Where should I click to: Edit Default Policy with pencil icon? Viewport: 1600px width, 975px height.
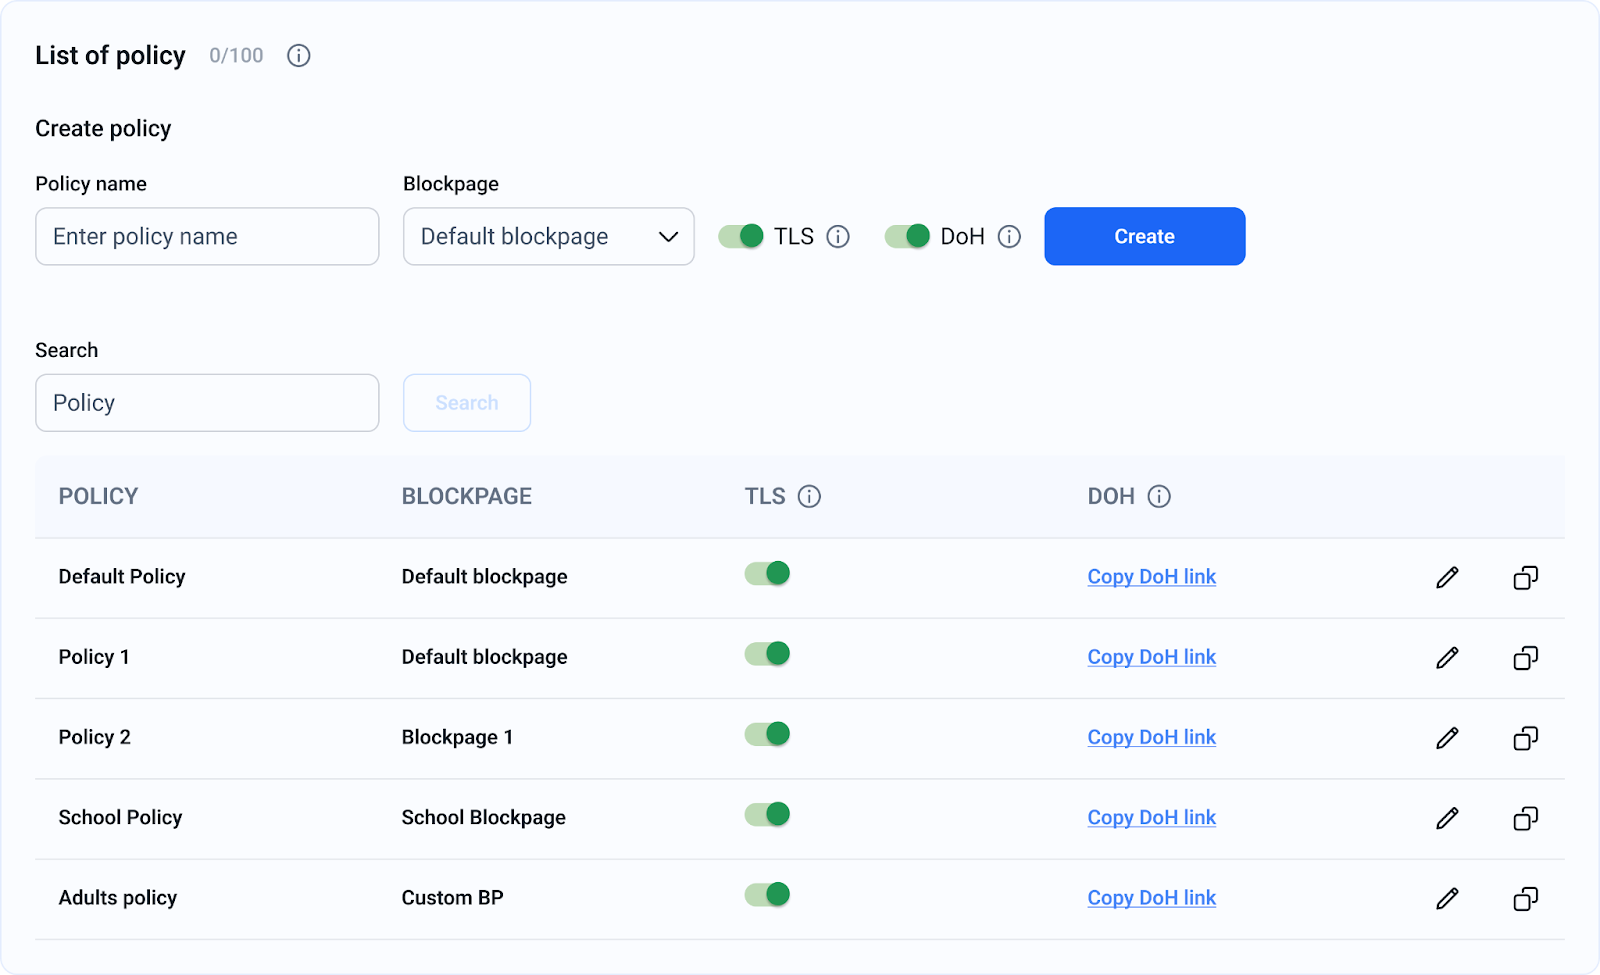(x=1447, y=578)
